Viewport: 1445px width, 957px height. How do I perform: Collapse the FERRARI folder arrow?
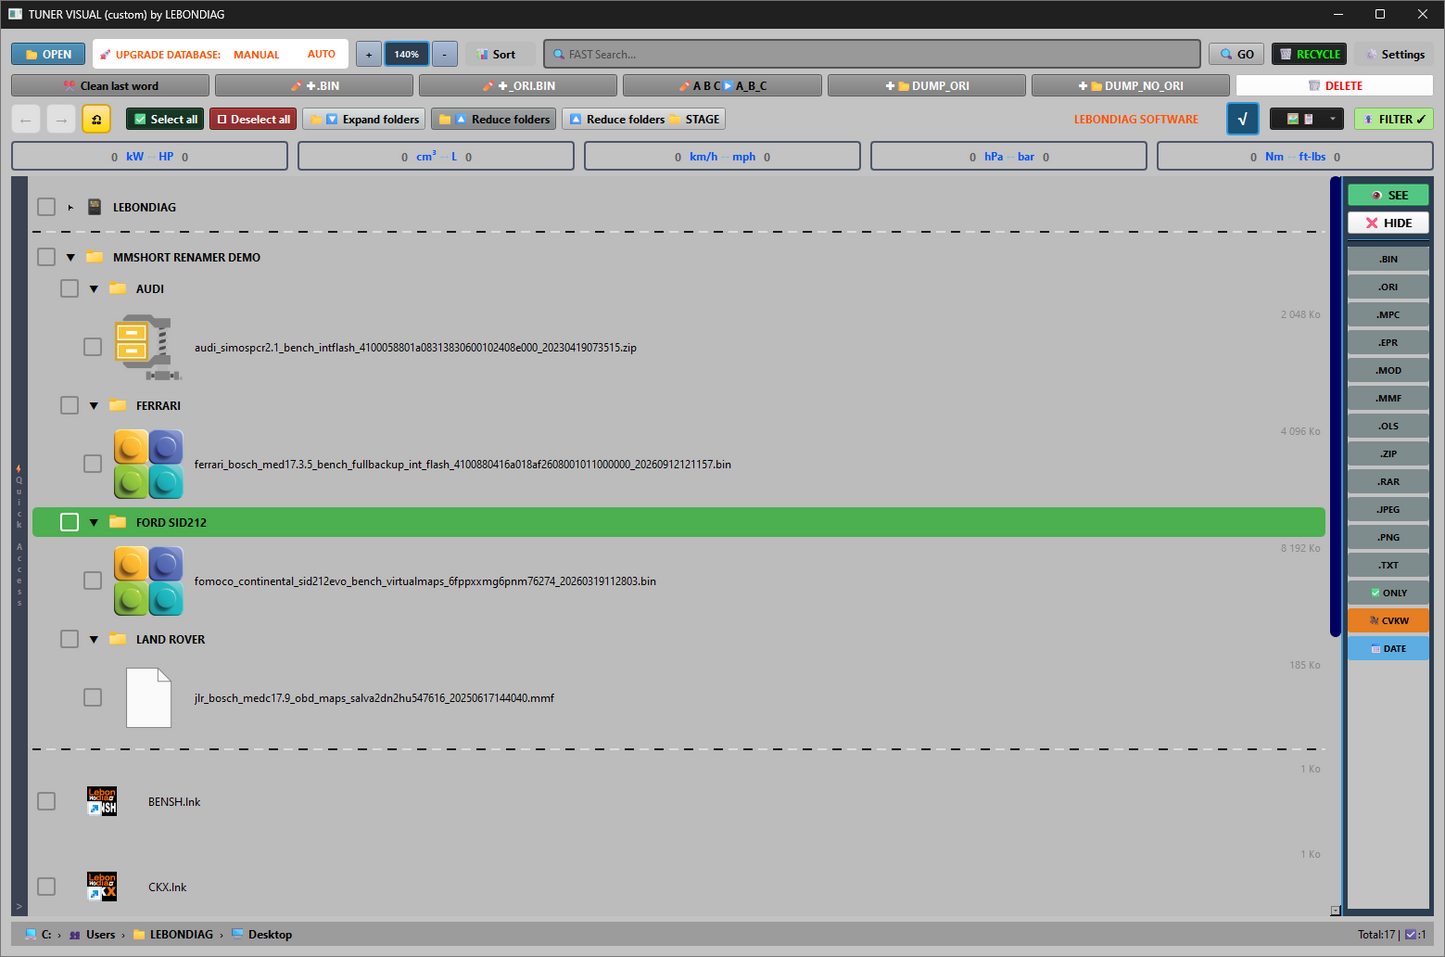[93, 406]
